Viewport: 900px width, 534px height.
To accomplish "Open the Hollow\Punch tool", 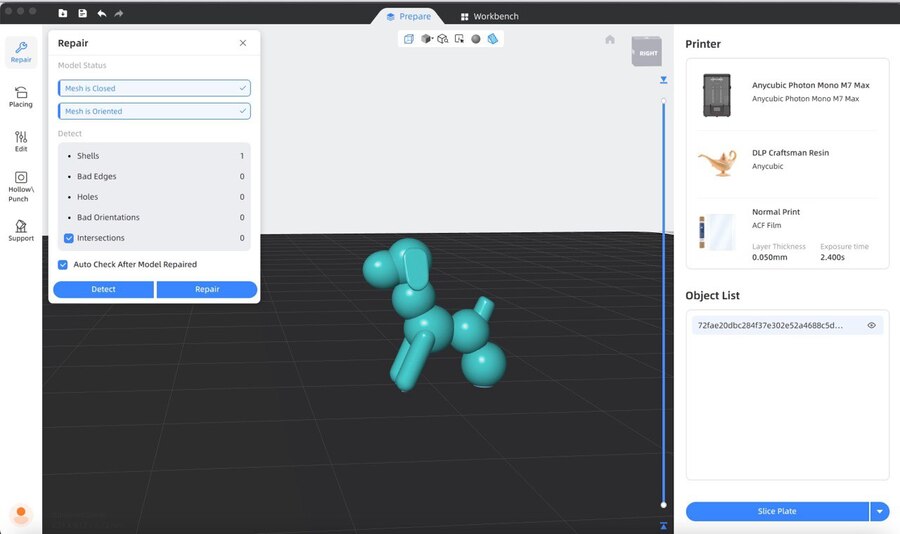I will (21, 185).
